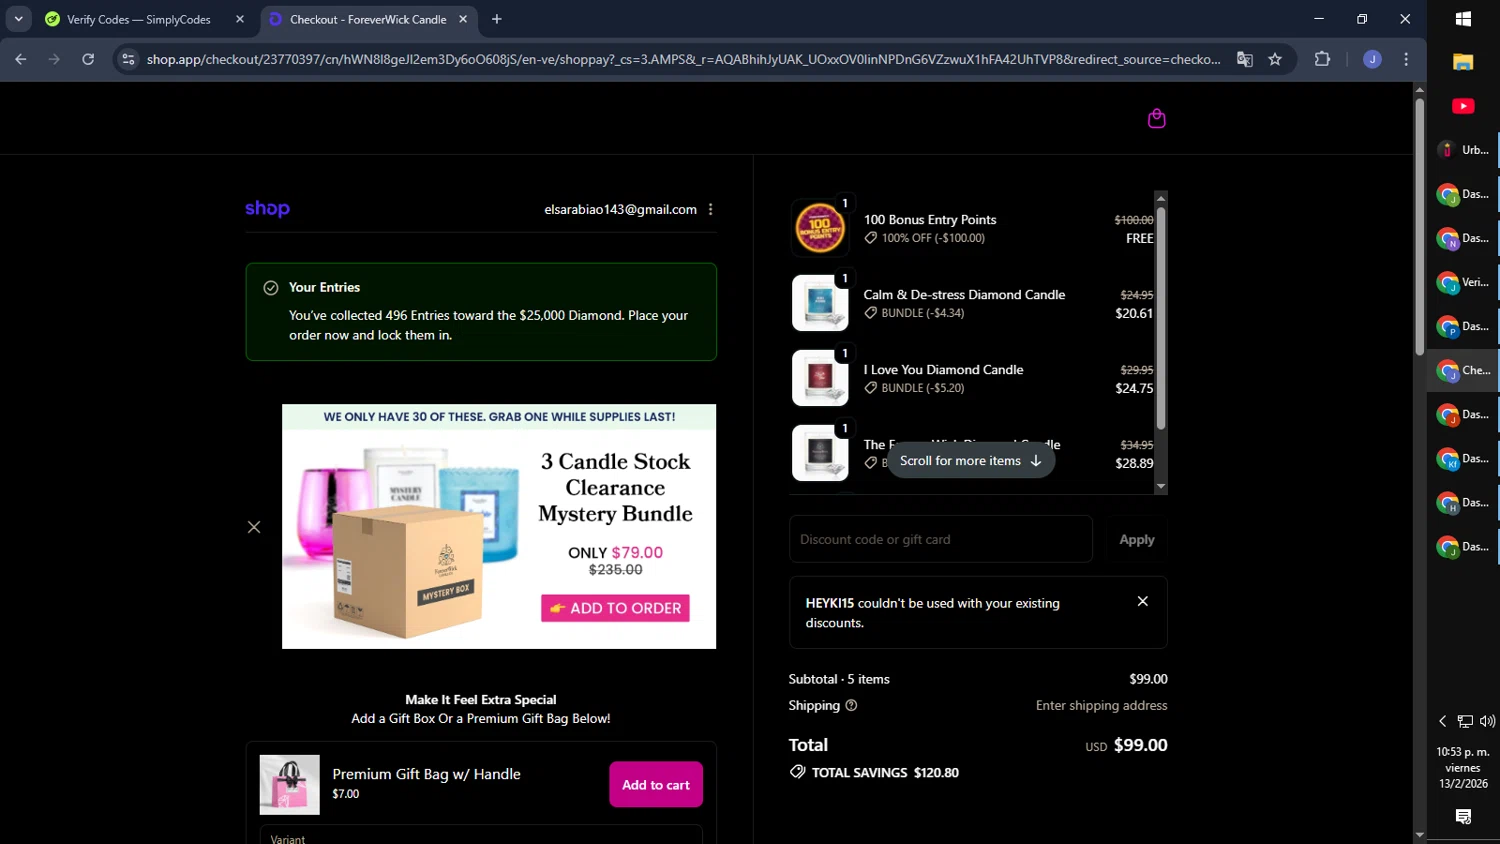
Task: Click the Your Entries check icon
Action: pyautogui.click(x=270, y=288)
